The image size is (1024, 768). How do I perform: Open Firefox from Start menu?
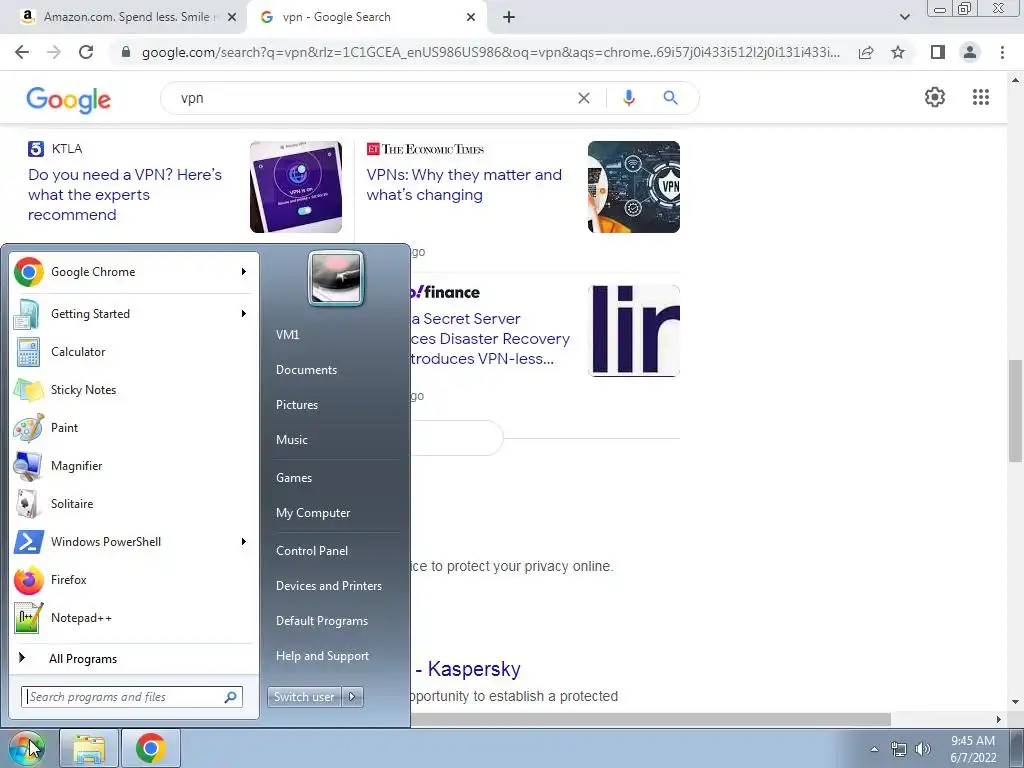pos(133,579)
